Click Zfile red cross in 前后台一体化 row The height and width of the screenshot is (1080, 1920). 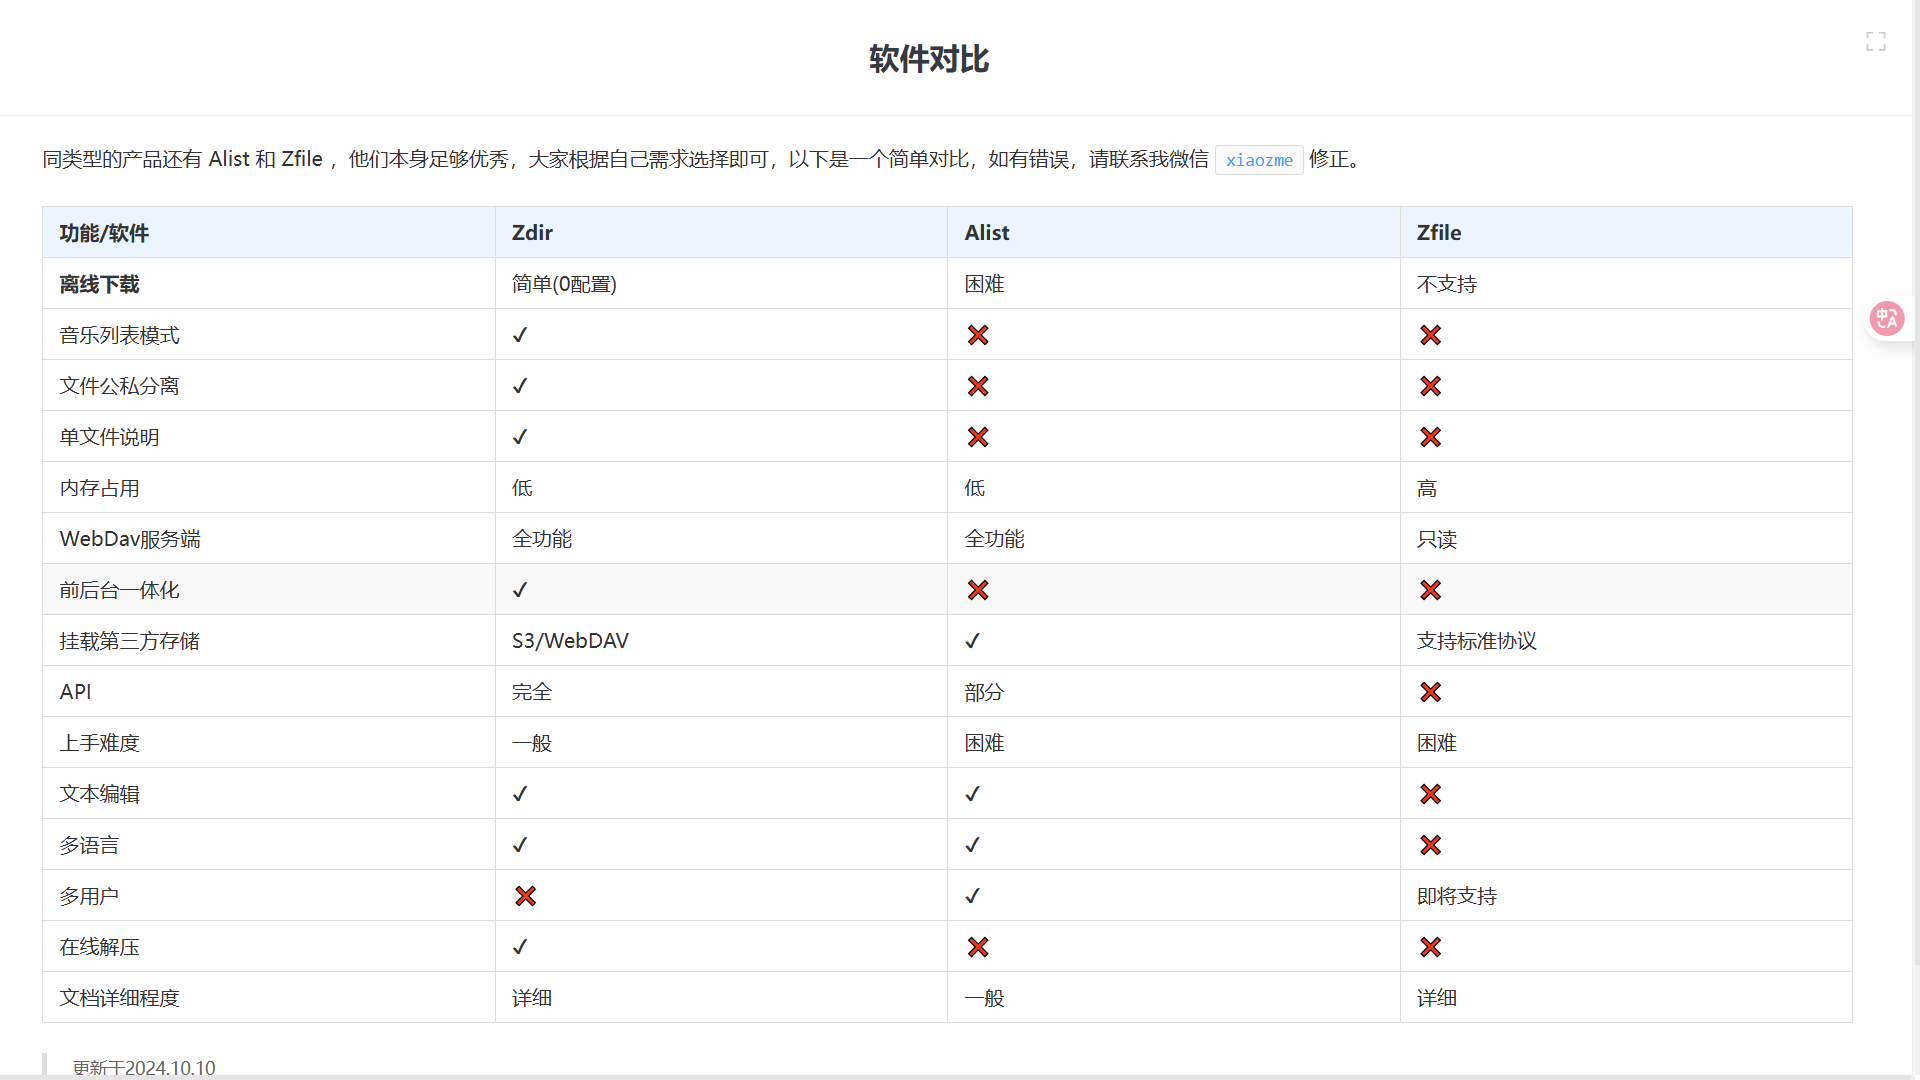click(x=1431, y=590)
